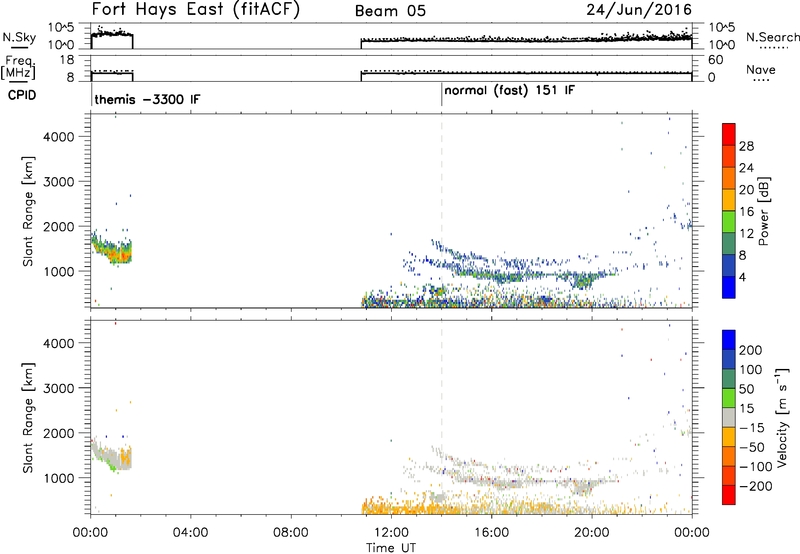
Task: Click the power colorbar '4' value
Action: [743, 277]
